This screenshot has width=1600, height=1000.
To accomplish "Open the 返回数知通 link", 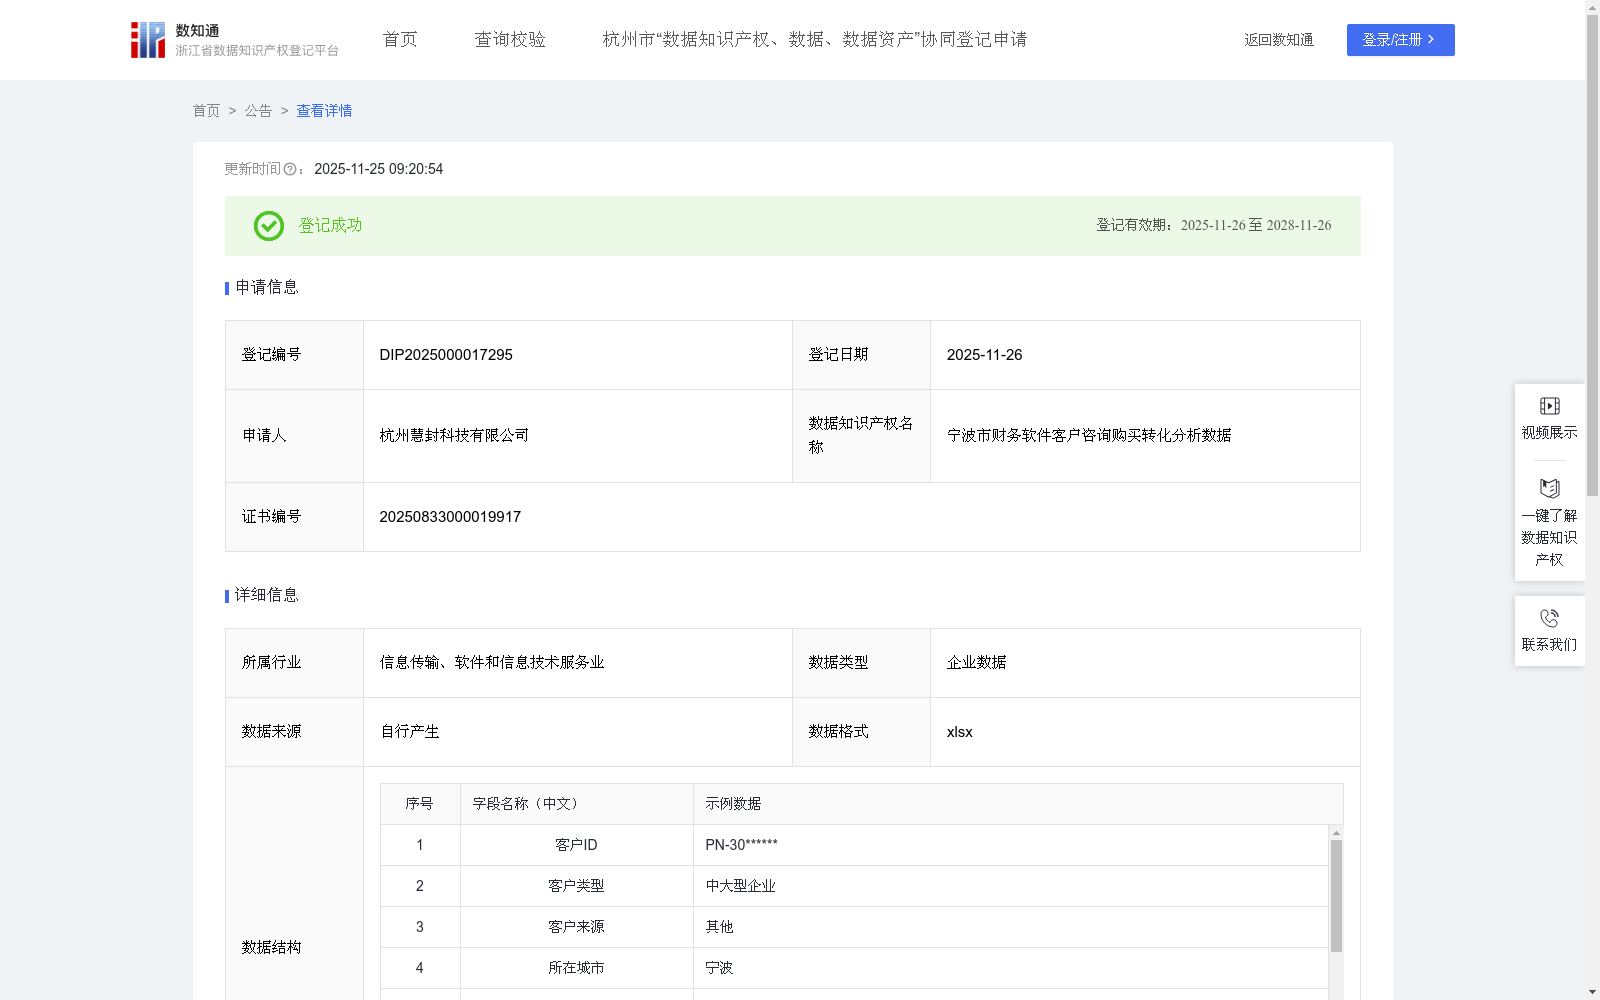I will 1278,40.
